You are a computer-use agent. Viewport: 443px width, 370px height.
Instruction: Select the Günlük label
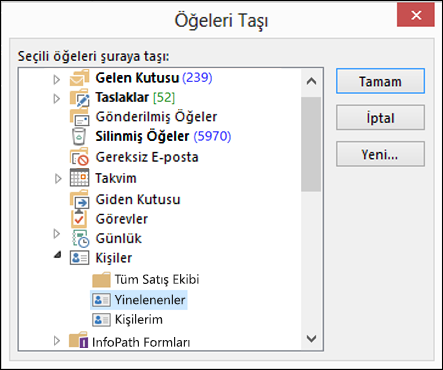118,239
